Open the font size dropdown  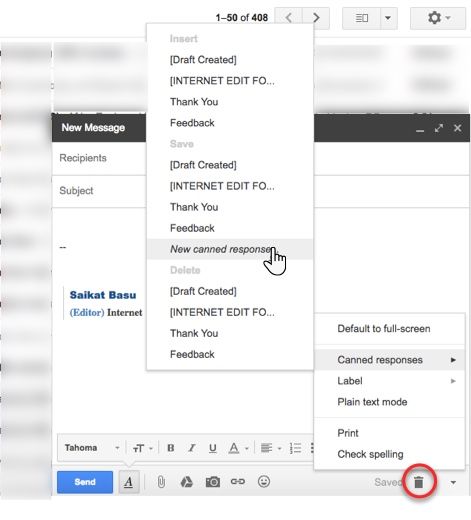[x=143, y=448]
